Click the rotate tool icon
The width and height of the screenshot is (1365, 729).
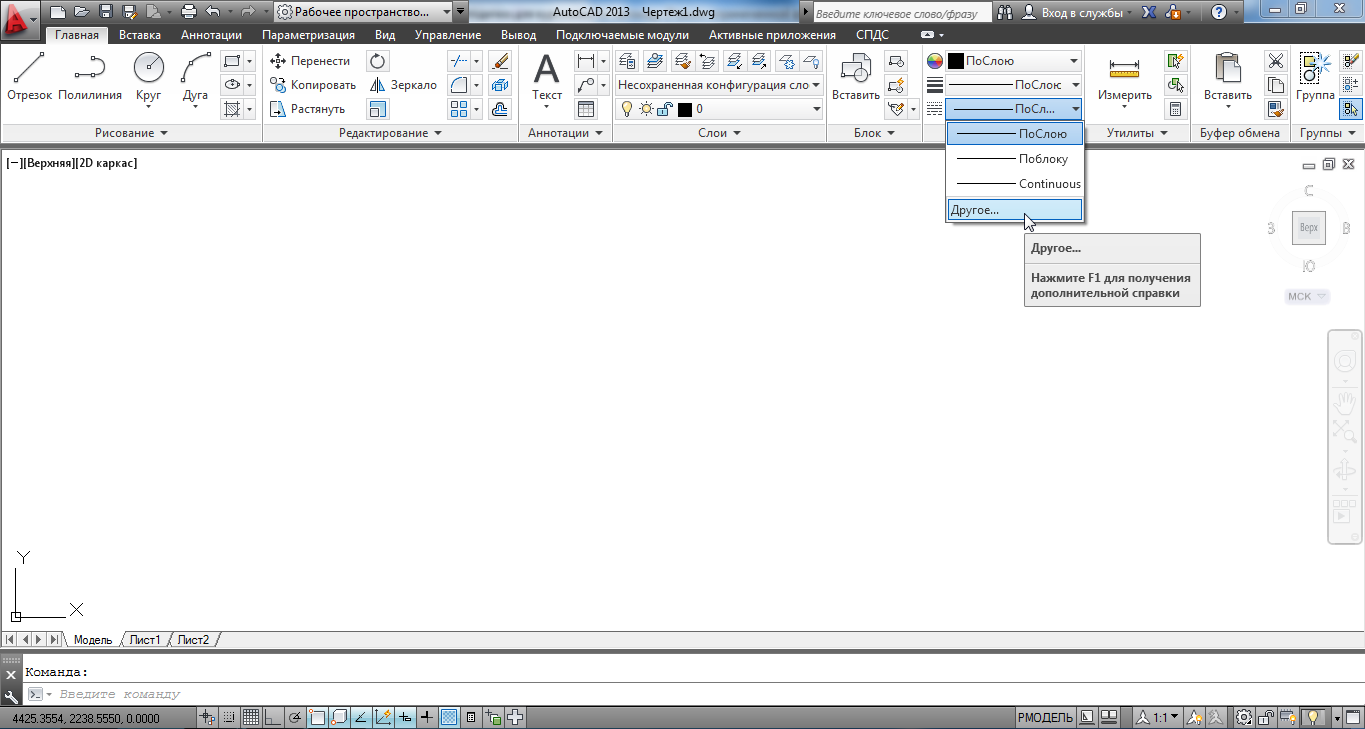[378, 61]
